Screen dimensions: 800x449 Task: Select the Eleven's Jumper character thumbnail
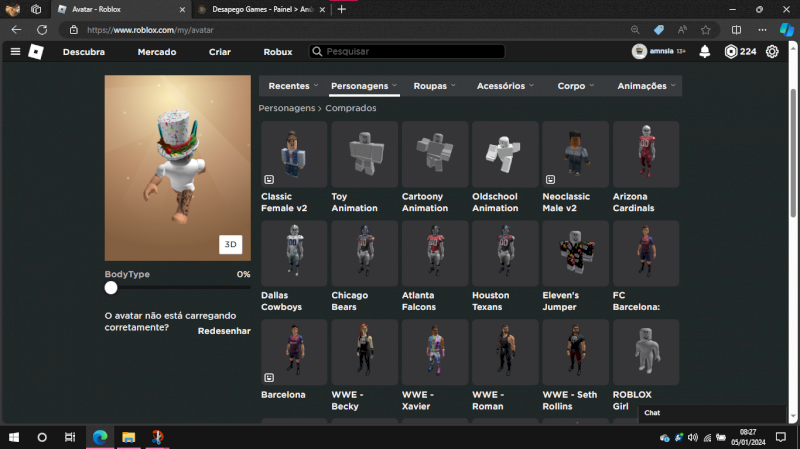click(575, 253)
